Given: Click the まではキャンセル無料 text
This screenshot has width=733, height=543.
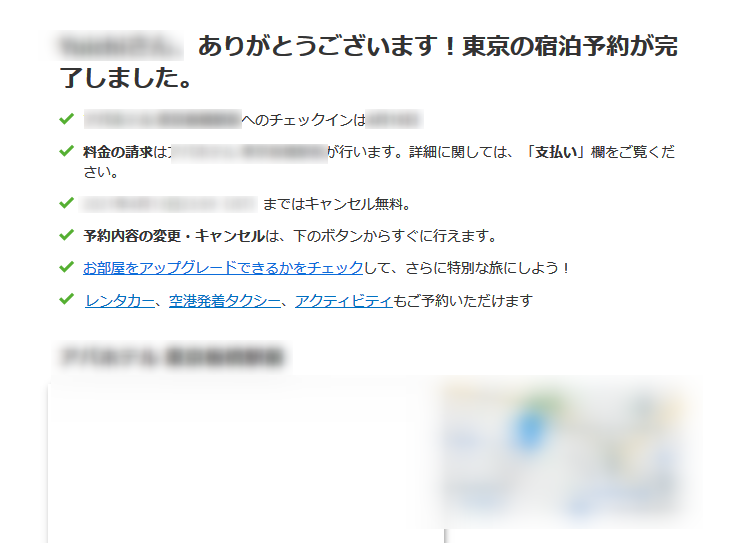Looking at the screenshot, I should 336,204.
